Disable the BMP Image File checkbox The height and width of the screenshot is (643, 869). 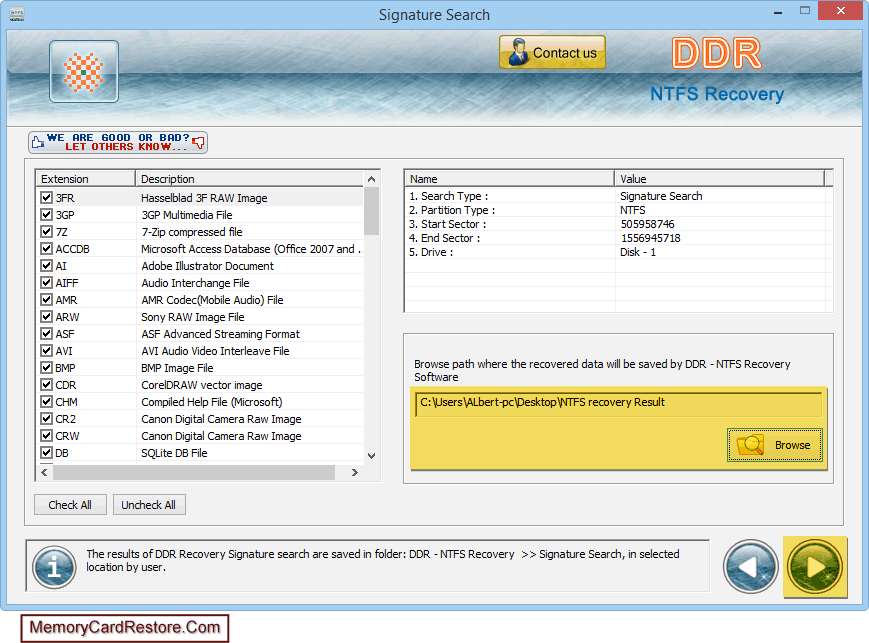click(46, 368)
